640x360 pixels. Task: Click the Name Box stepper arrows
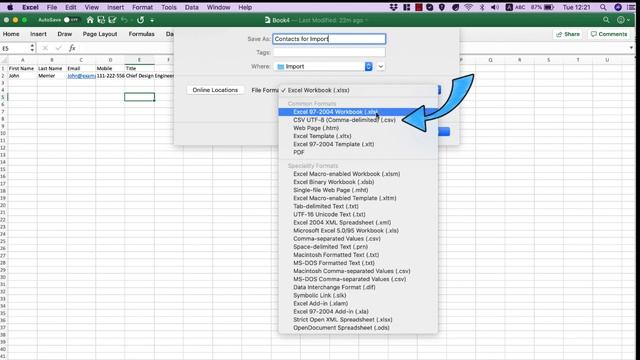(32, 48)
